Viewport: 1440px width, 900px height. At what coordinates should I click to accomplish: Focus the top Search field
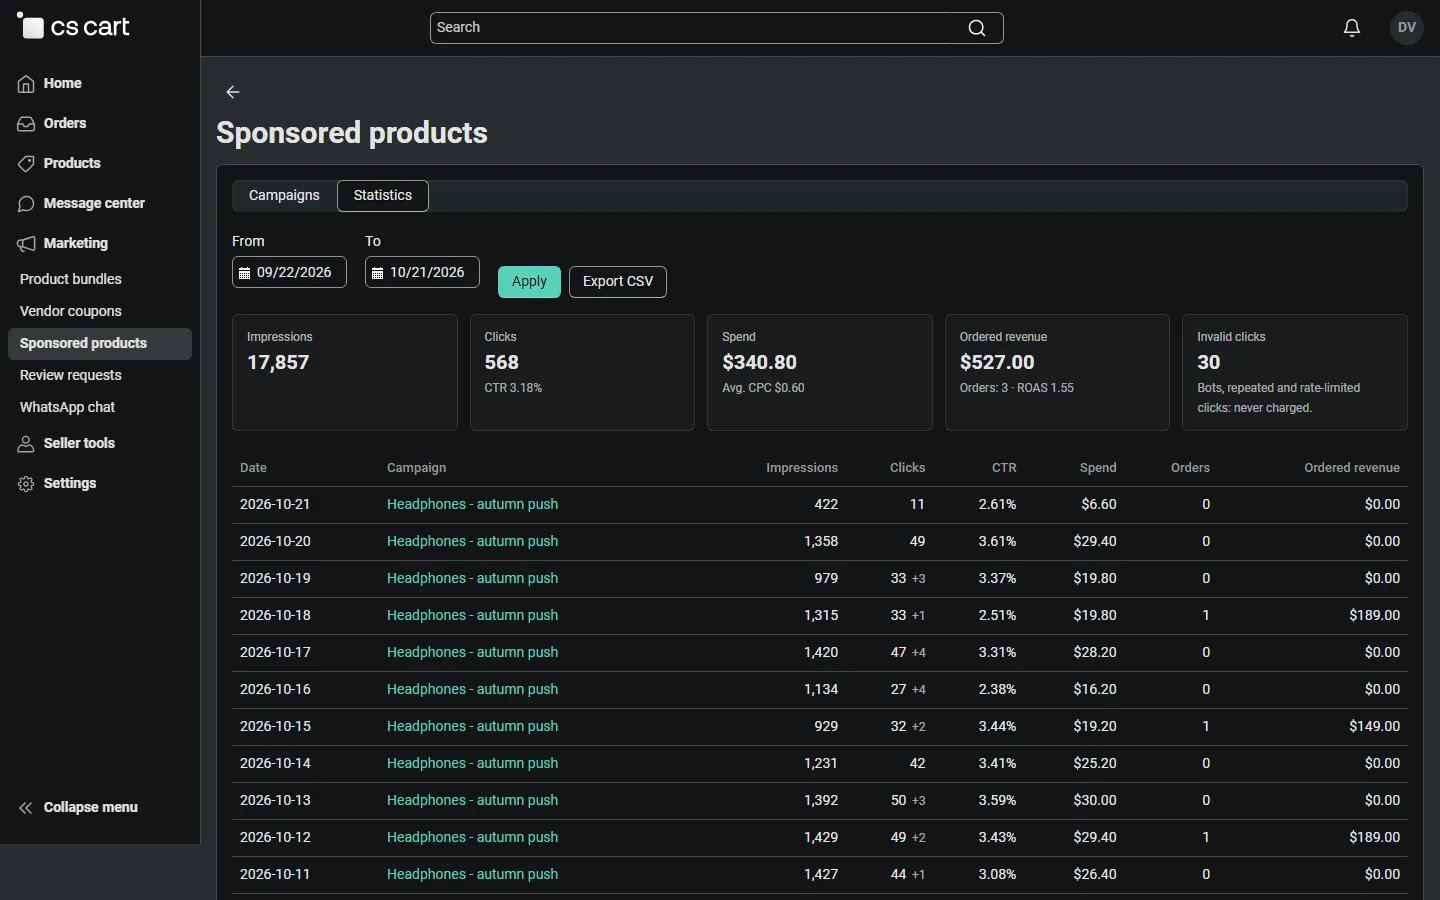point(717,28)
